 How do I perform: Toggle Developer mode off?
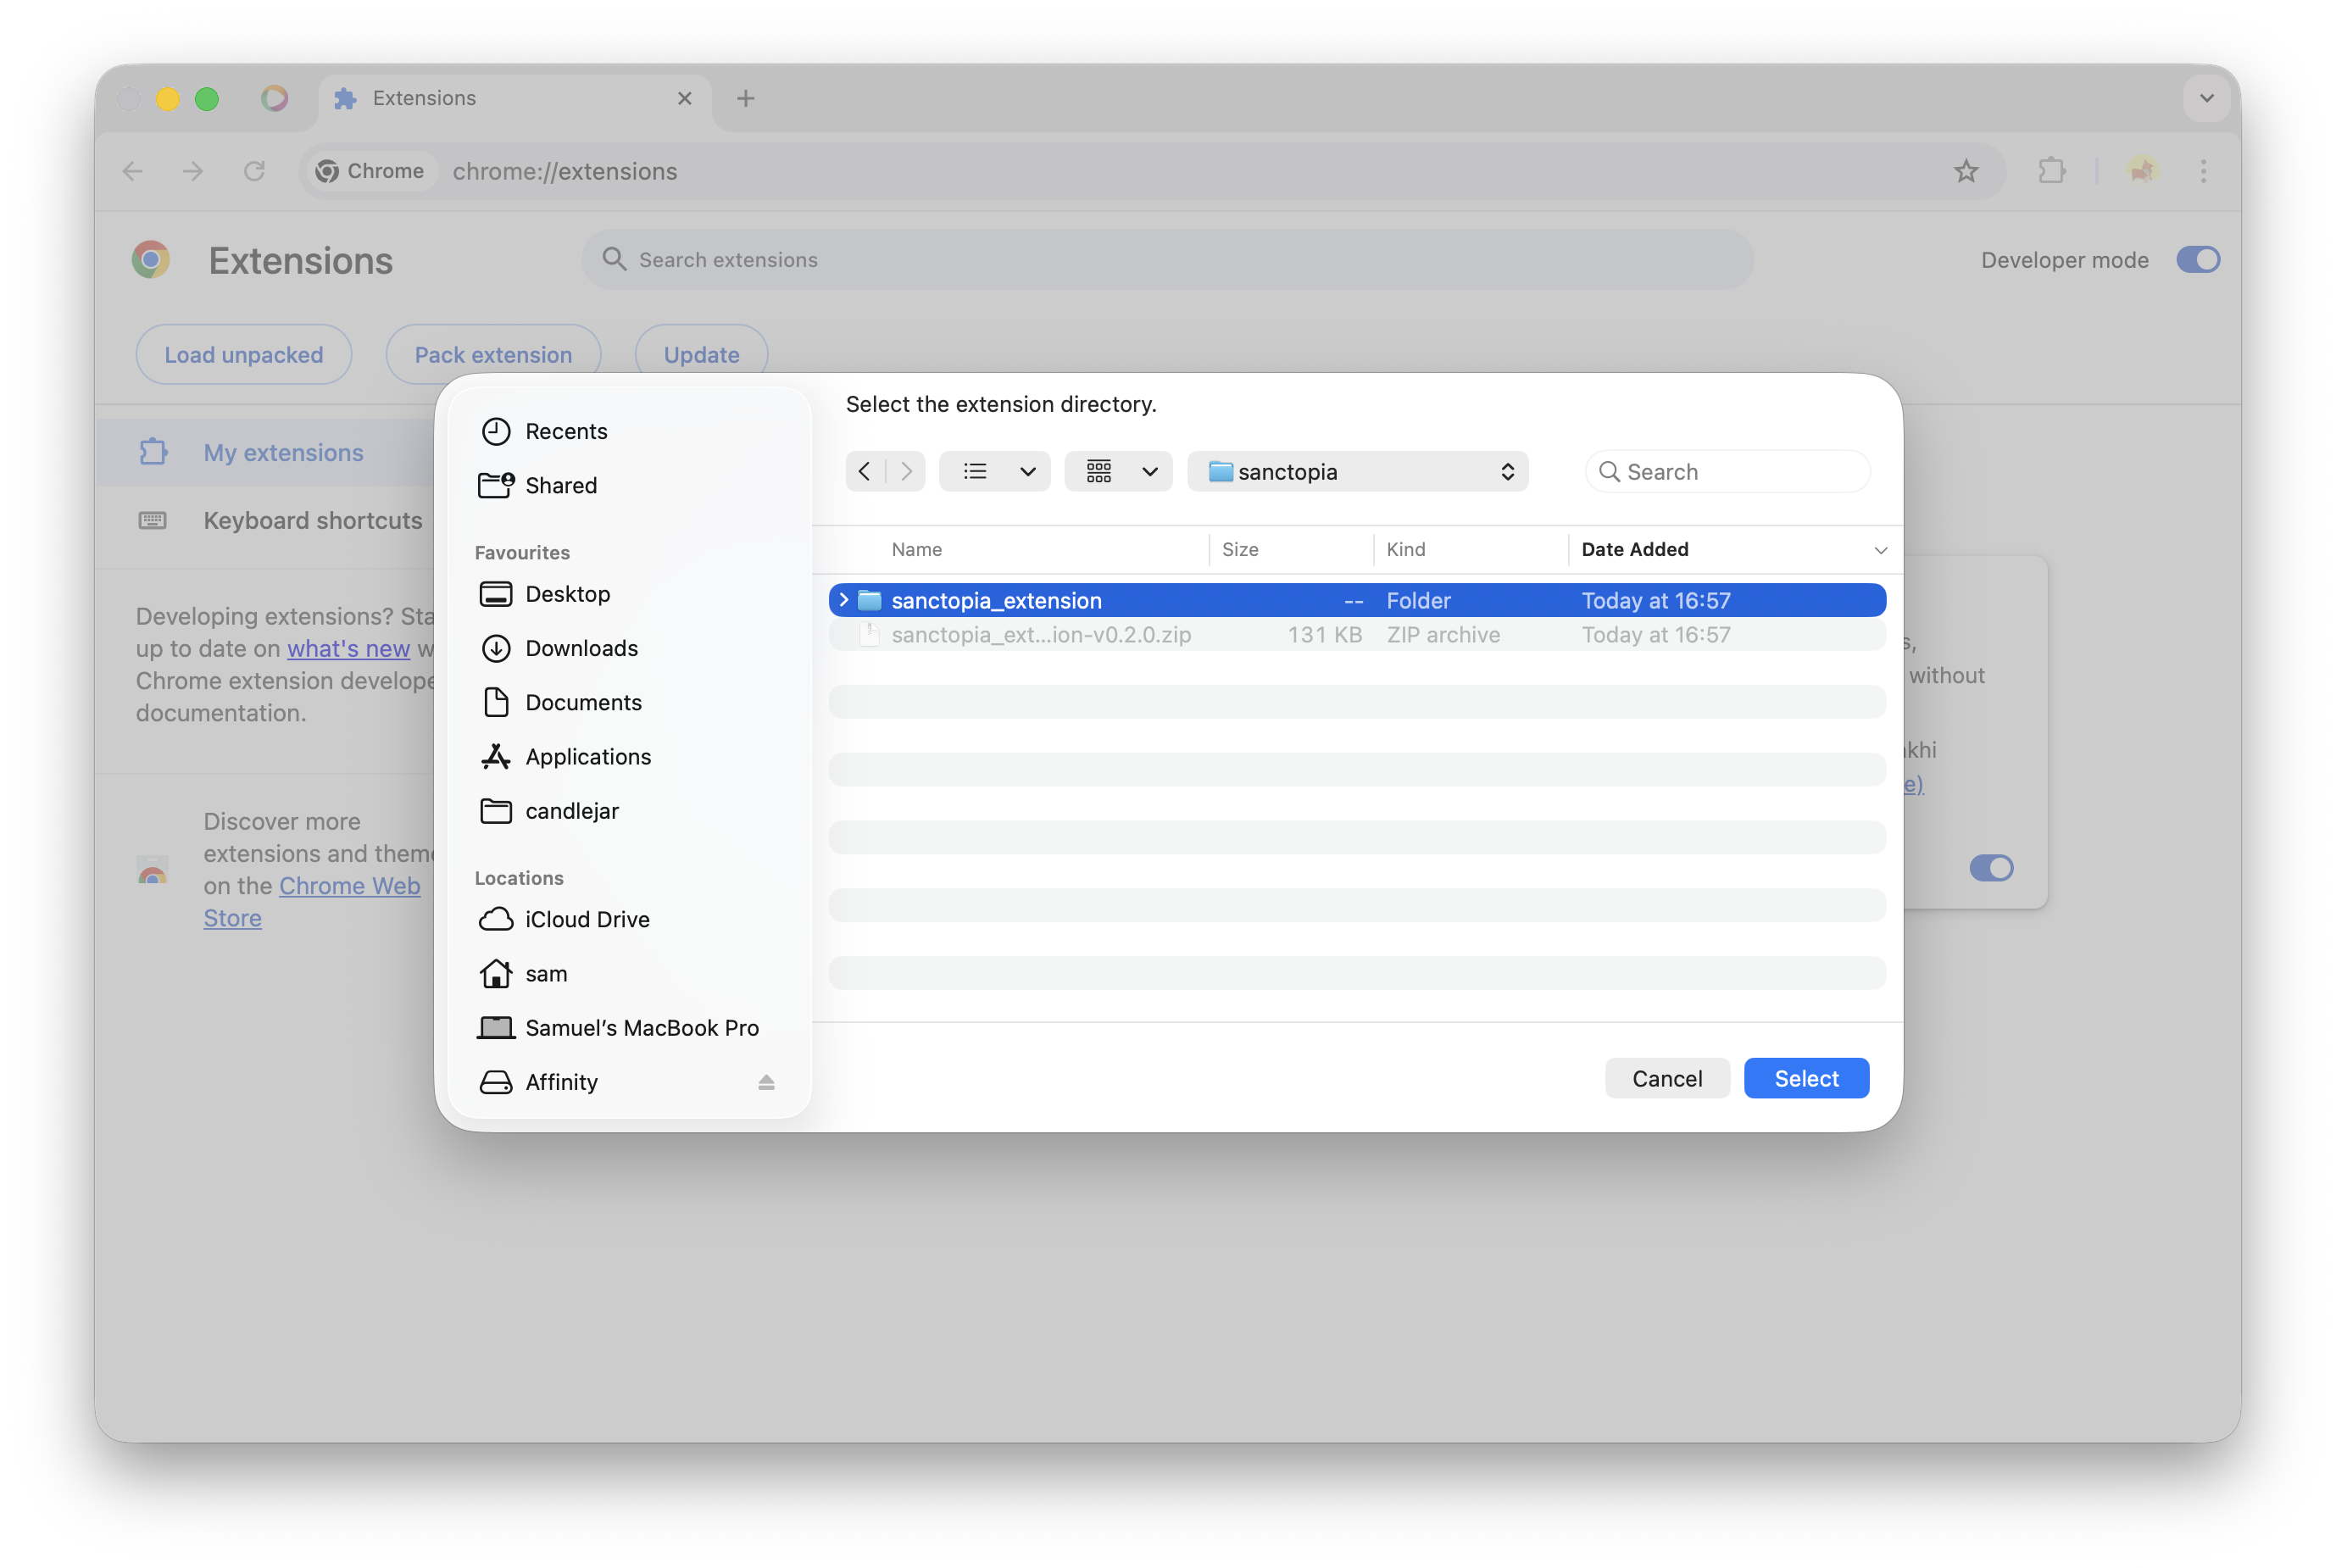2197,260
